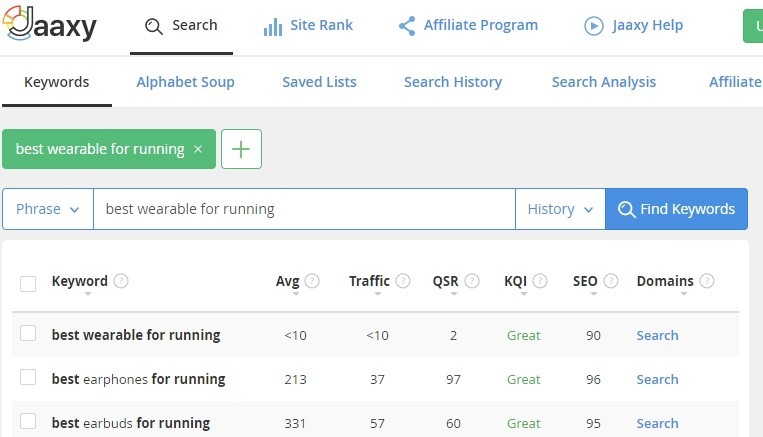Check the 'best earphones for running' row

28,377
